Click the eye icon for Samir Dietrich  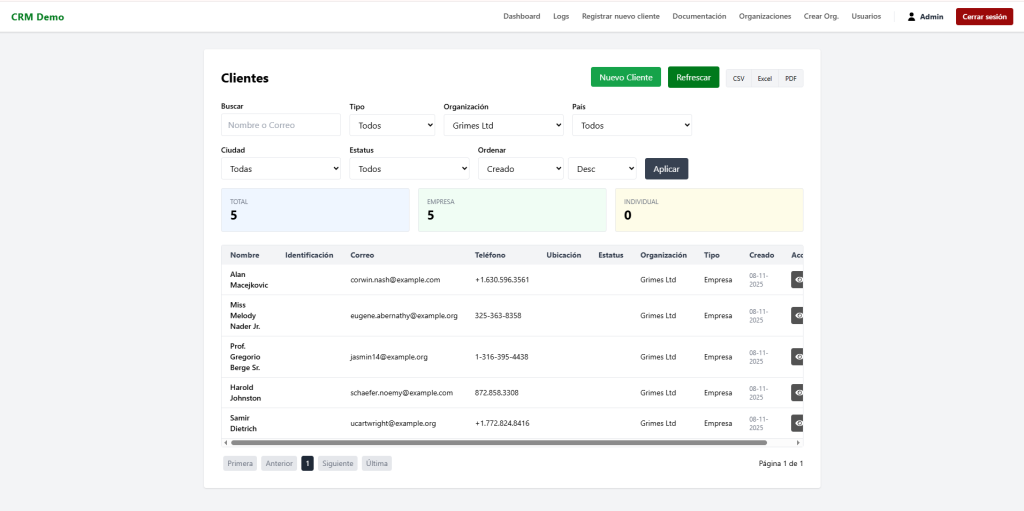[x=798, y=423]
